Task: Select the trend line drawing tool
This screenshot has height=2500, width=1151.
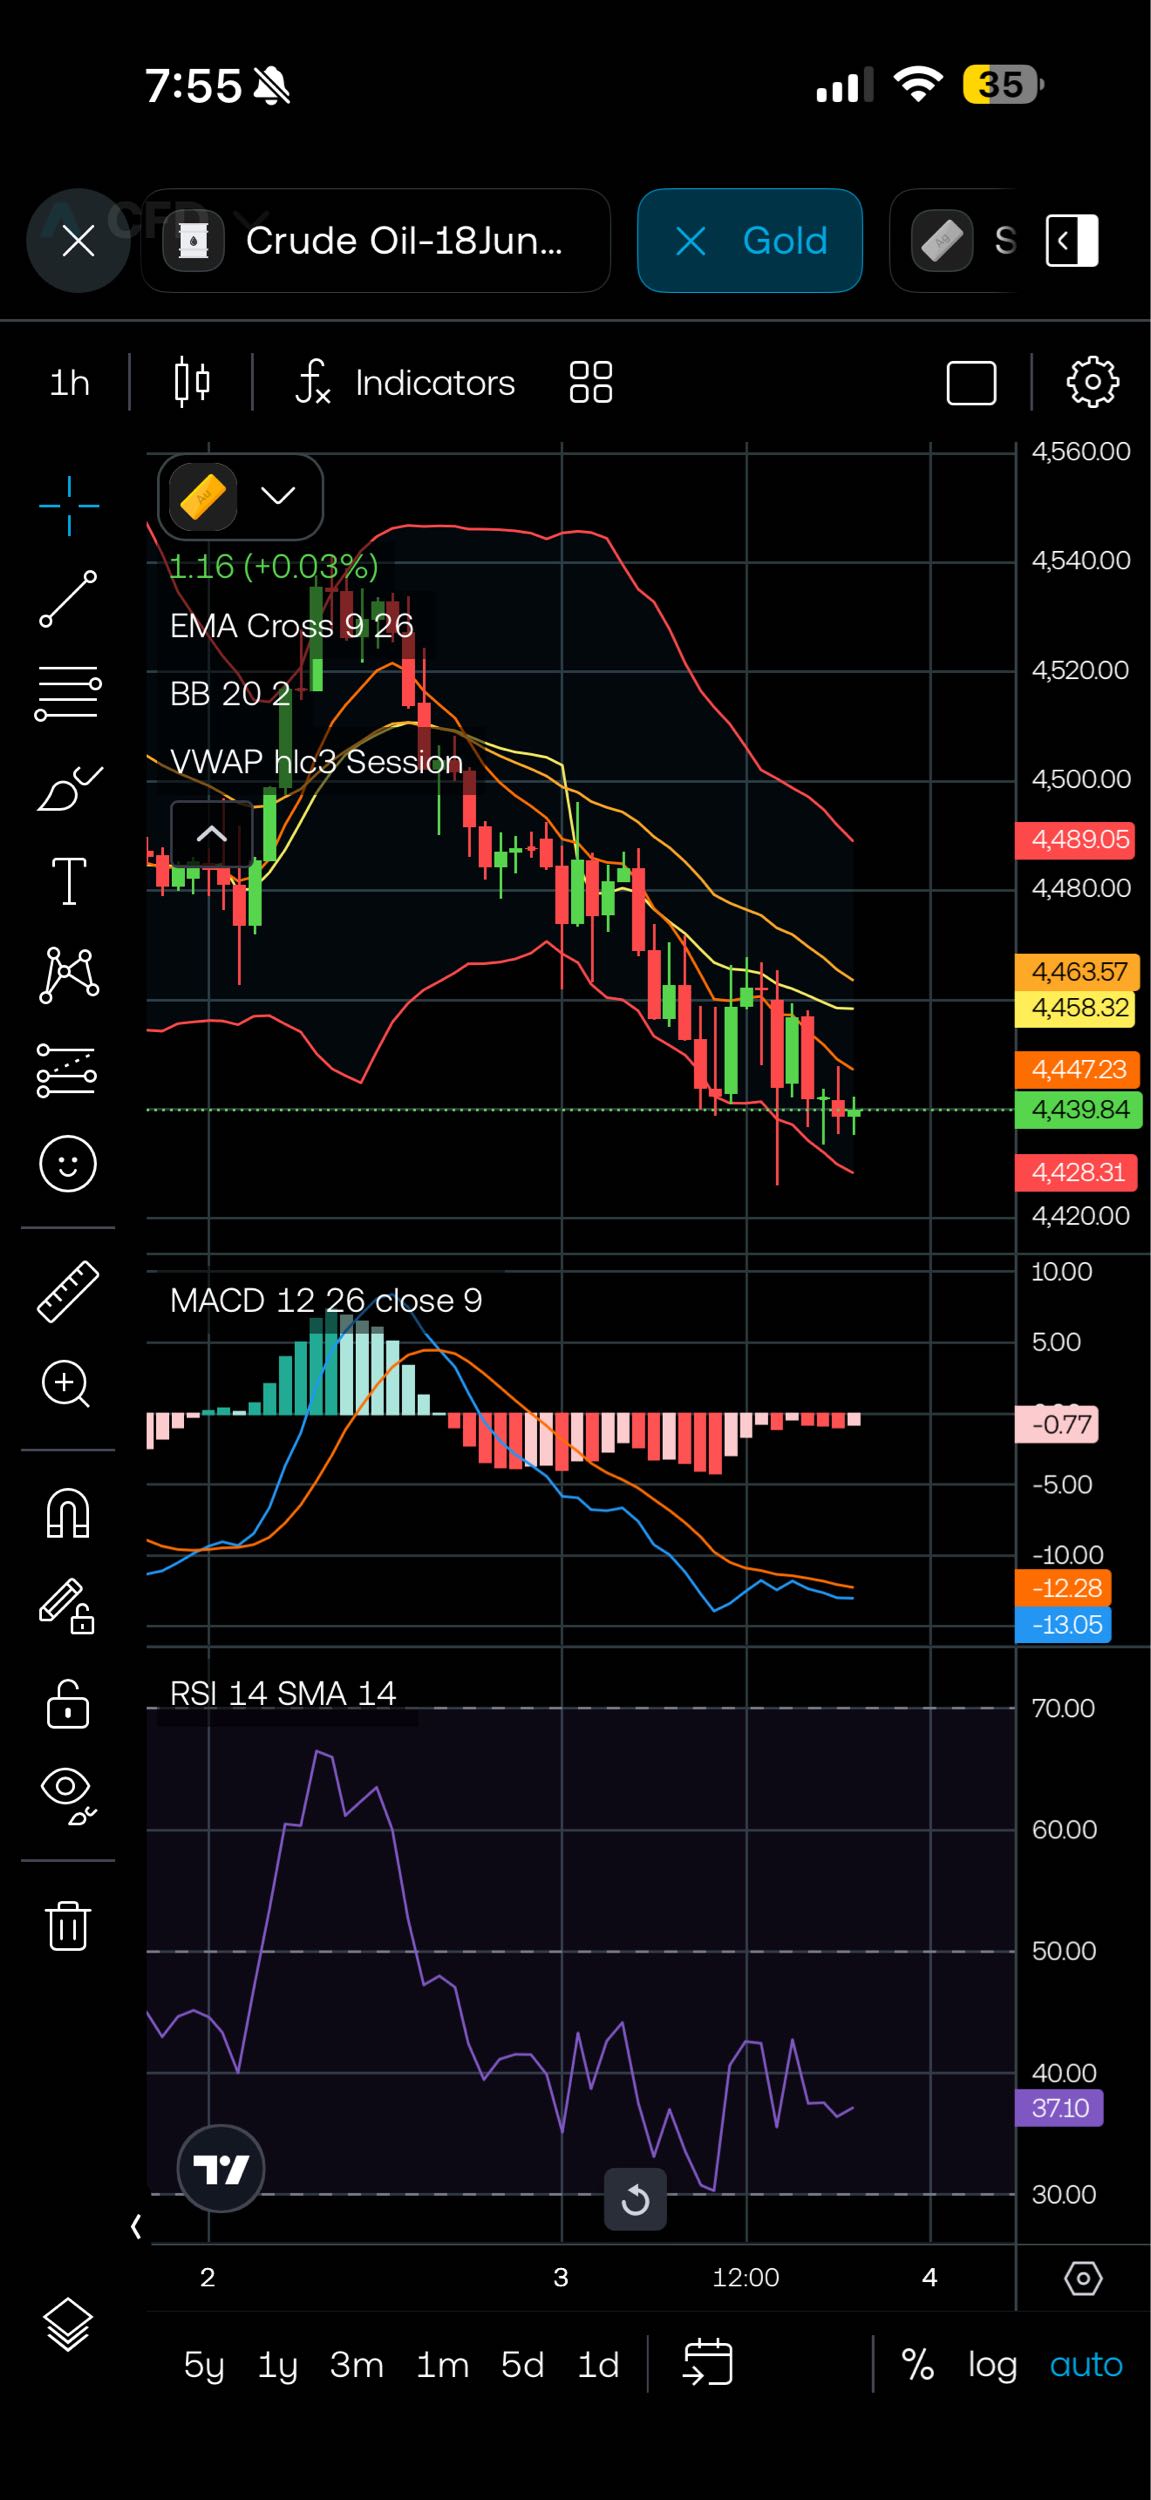Action: tap(68, 600)
